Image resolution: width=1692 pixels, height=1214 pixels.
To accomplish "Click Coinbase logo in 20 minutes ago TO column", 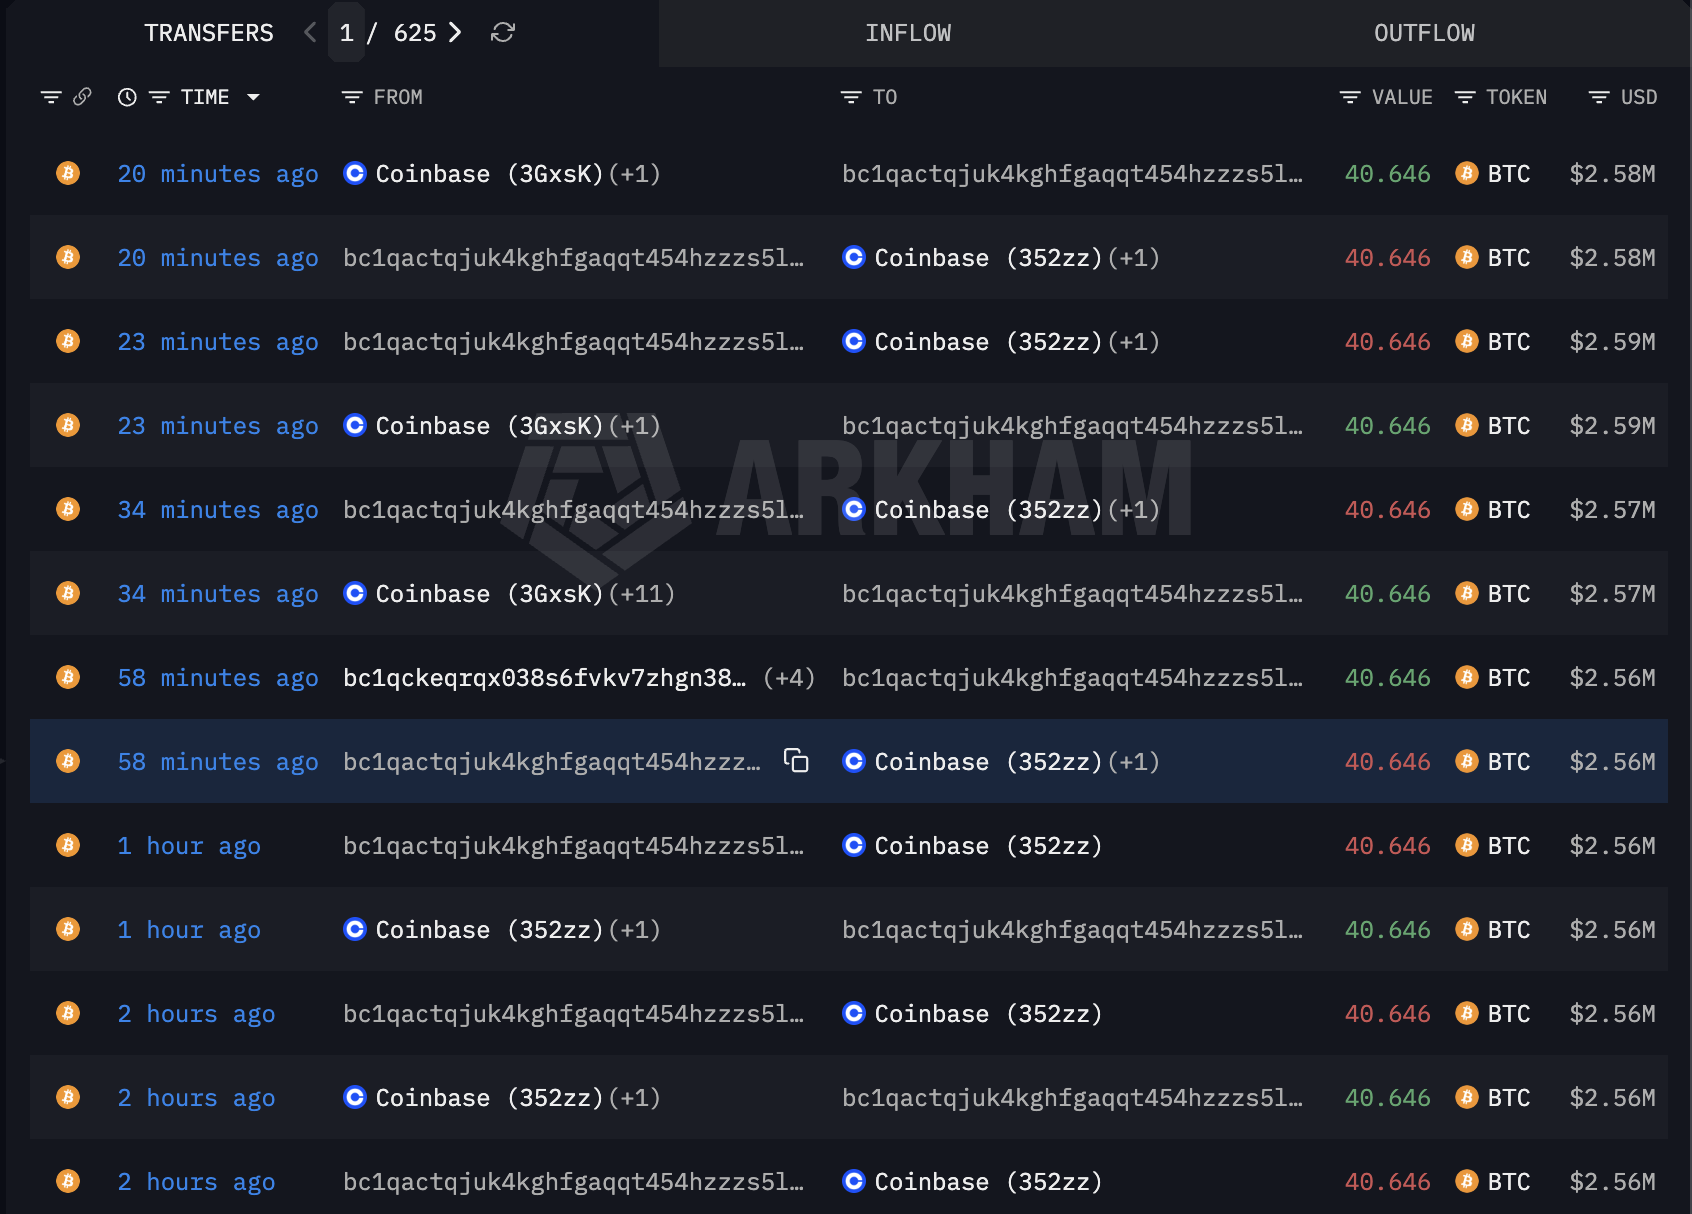I will tap(854, 257).
